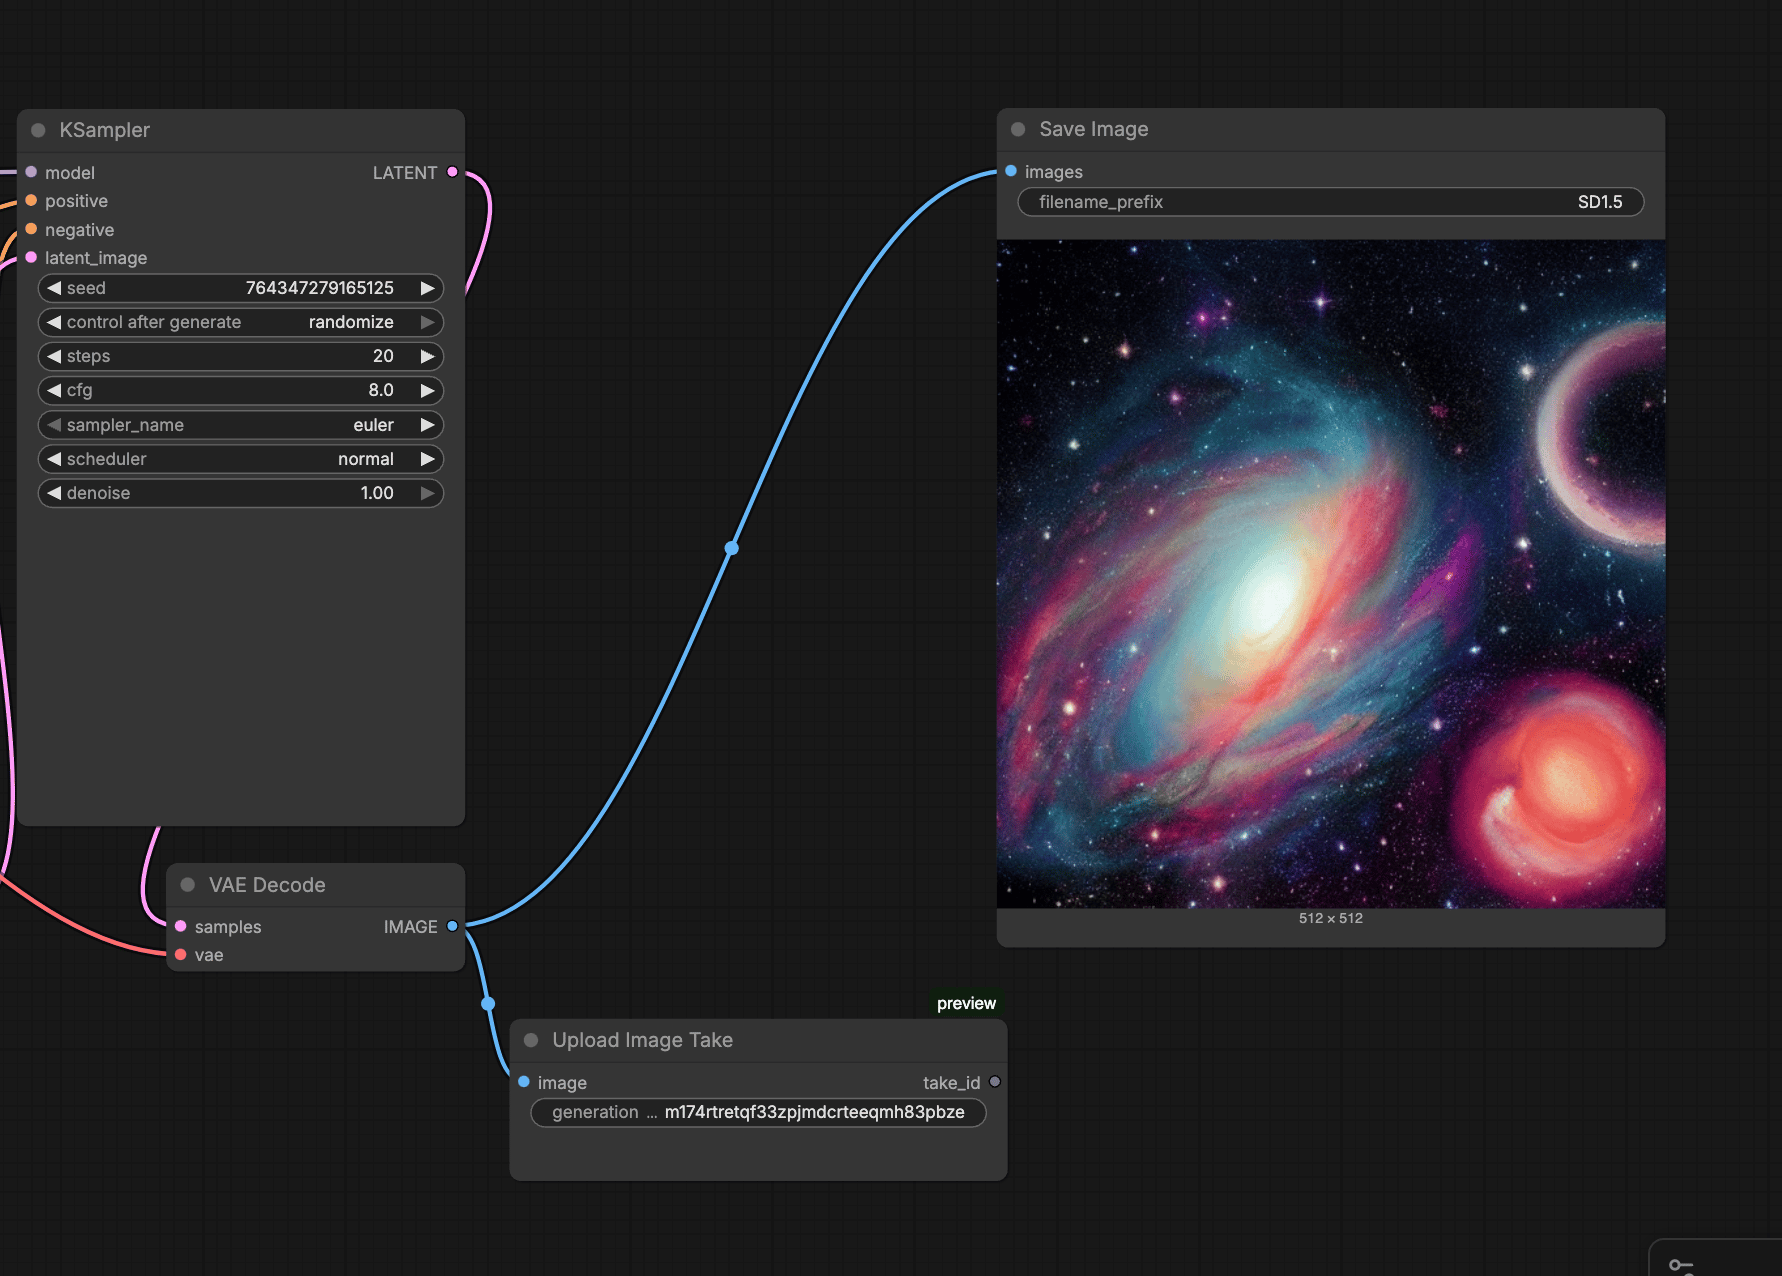The width and height of the screenshot is (1782, 1276).
Task: Click the link midpoint dot toward Upload Image Take
Action: (488, 1003)
